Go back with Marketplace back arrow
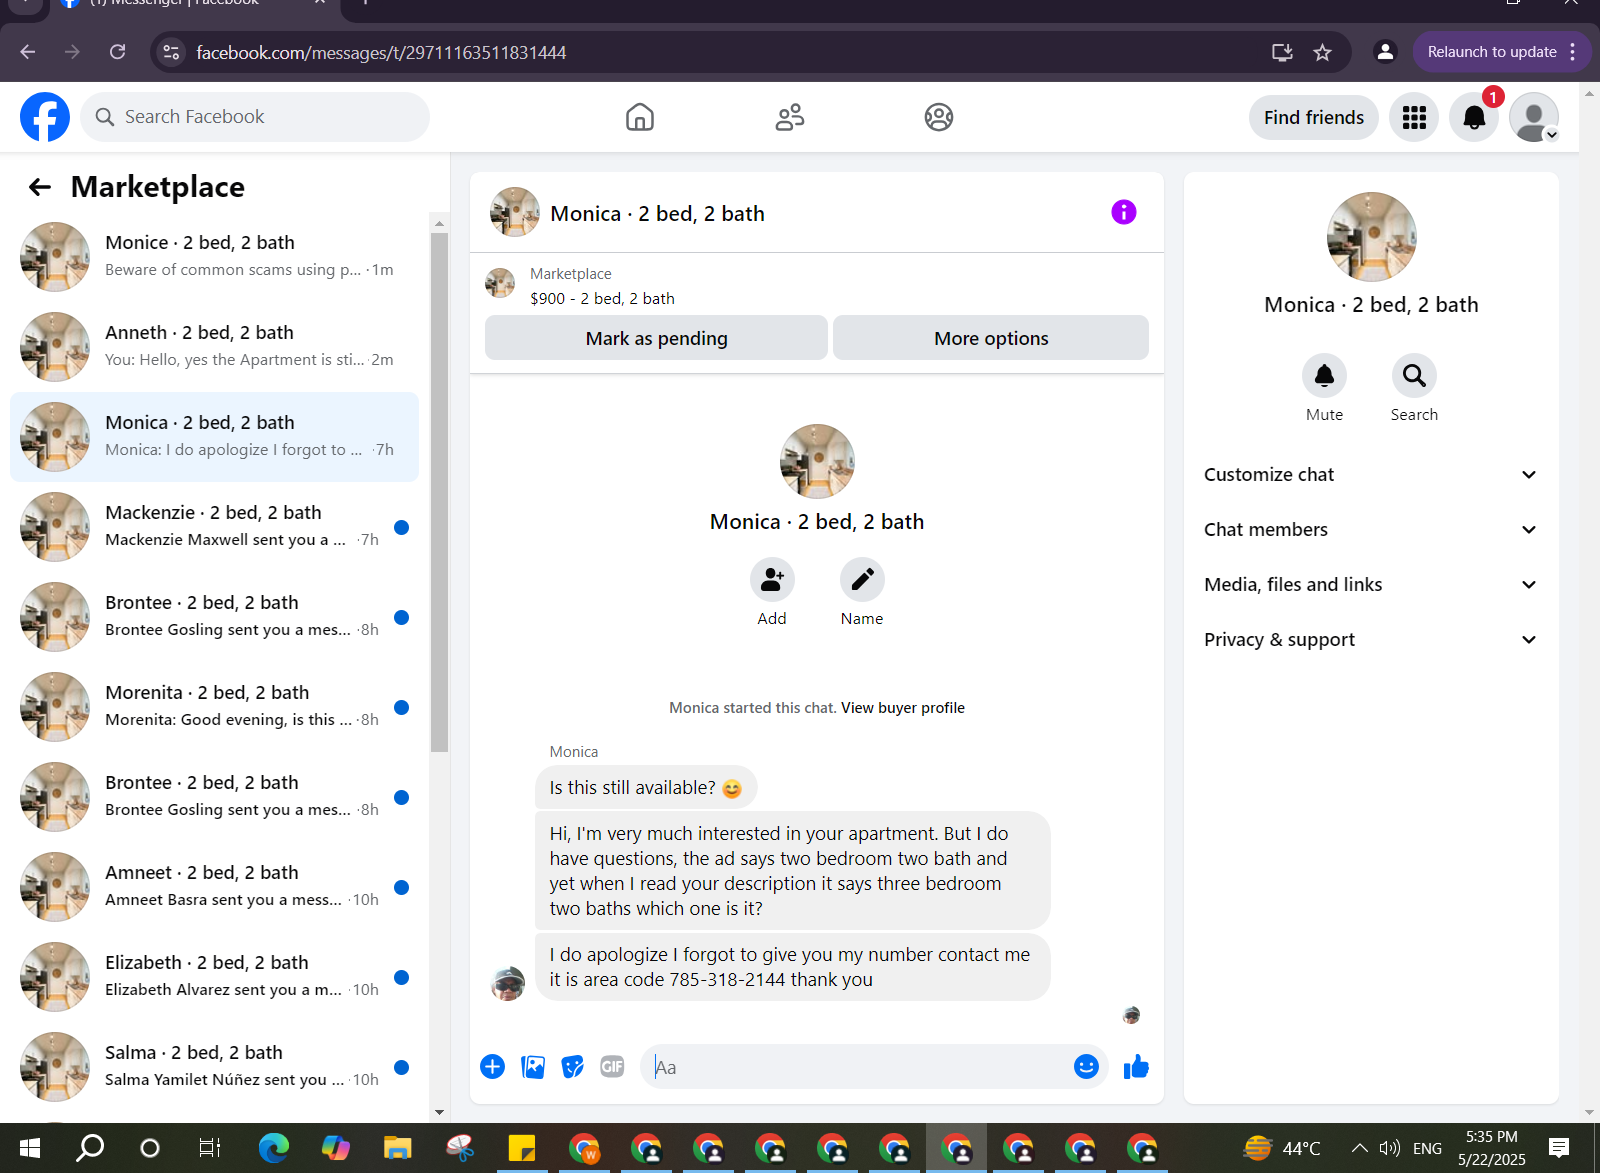Viewport: 1600px width, 1173px height. (40, 187)
